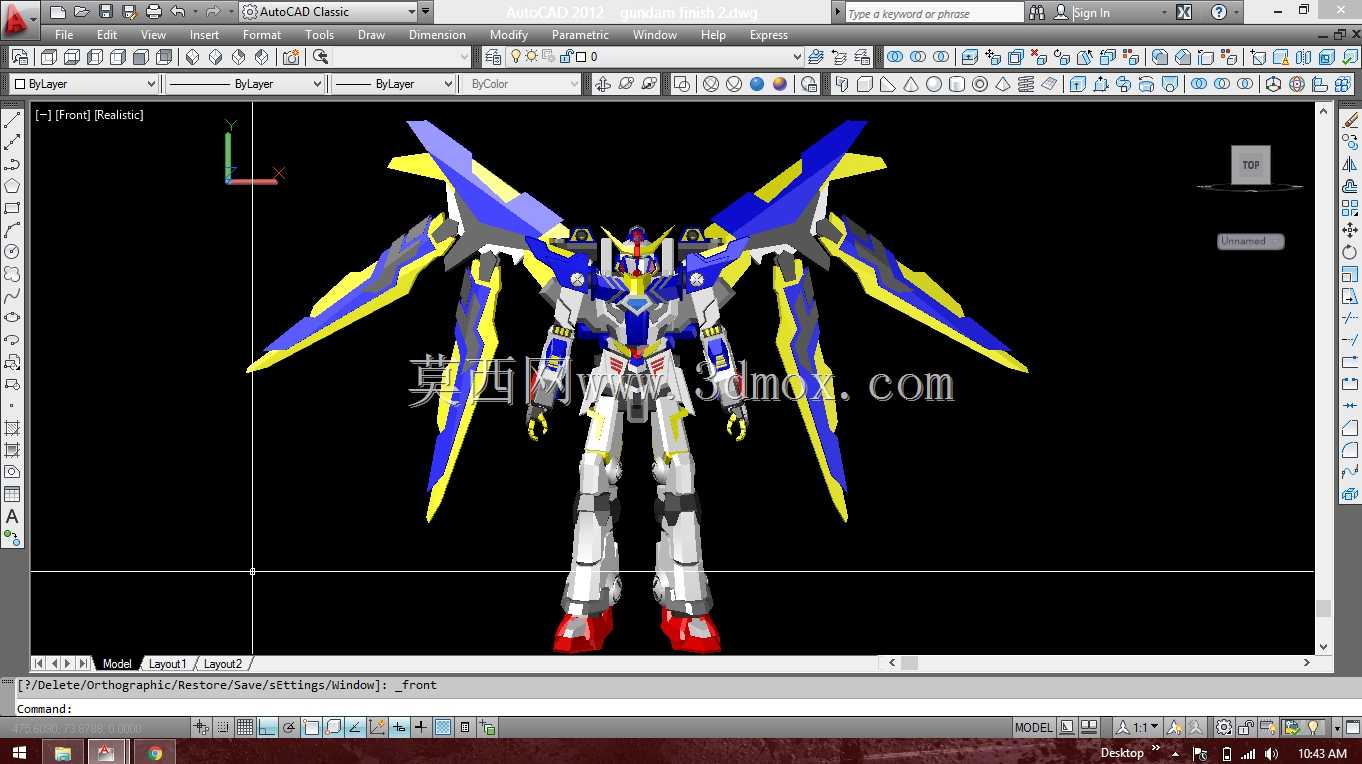The image size is (1362, 764).
Task: Select the Rotate tool in Modify toolbar
Action: click(x=1350, y=252)
